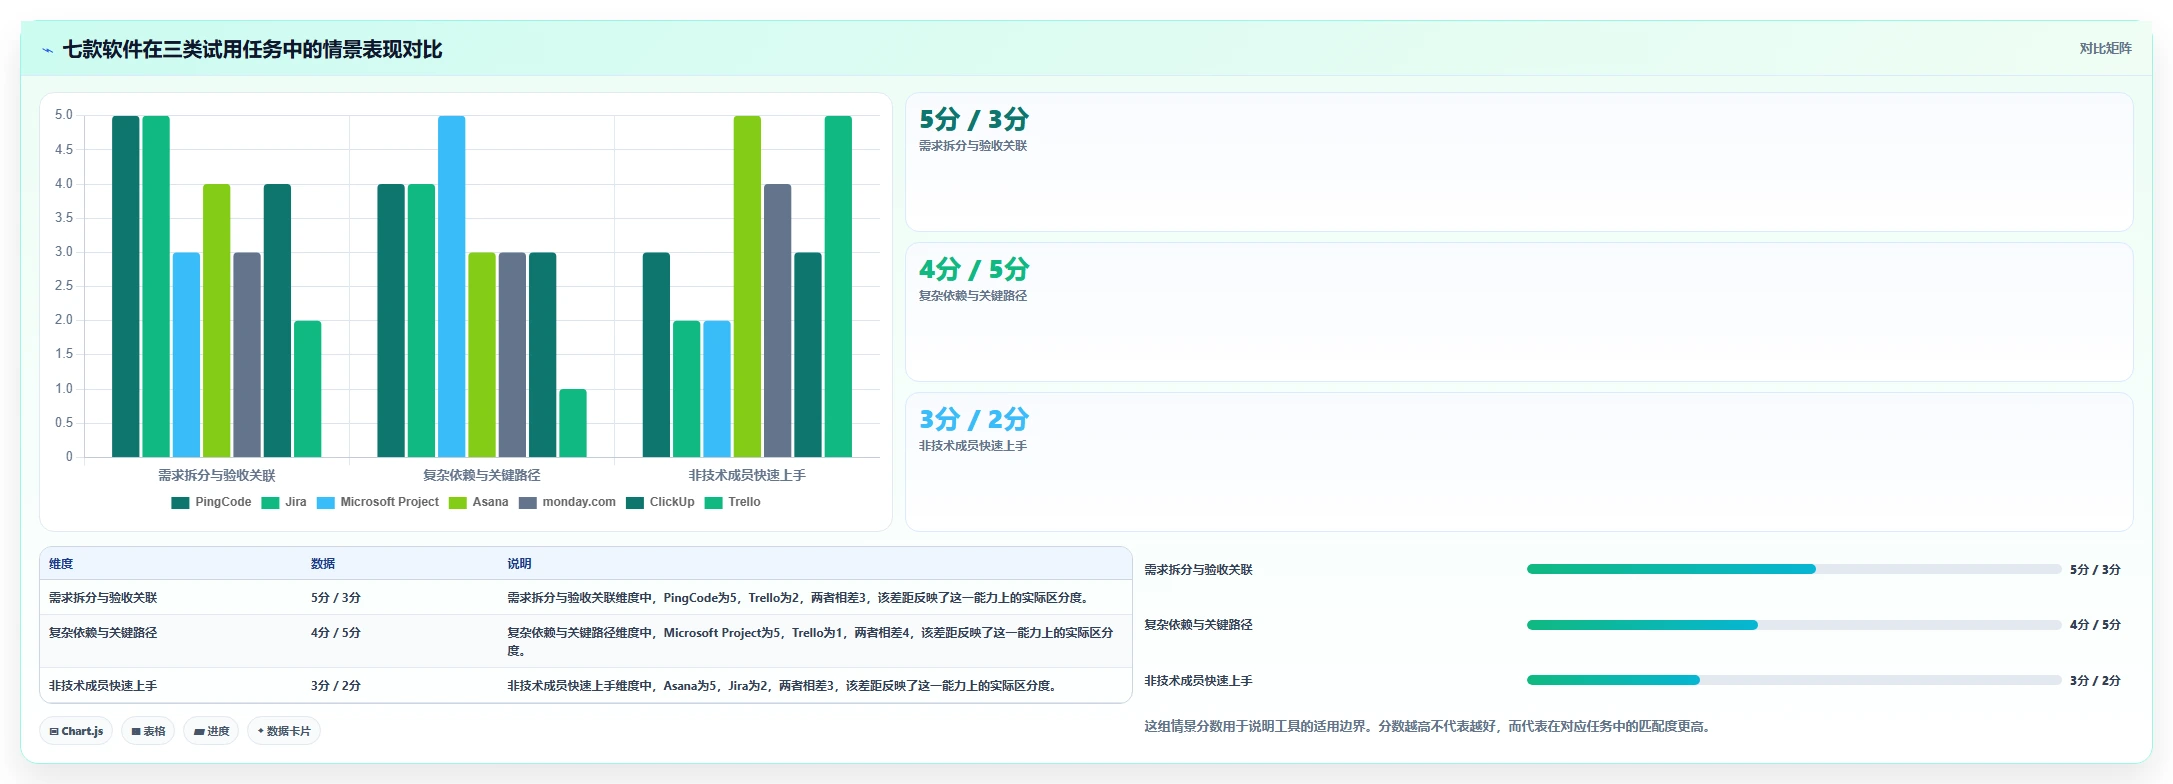
Task: Click the shortest Trello bar in 复杂依赖与关键路径
Action: (573, 423)
